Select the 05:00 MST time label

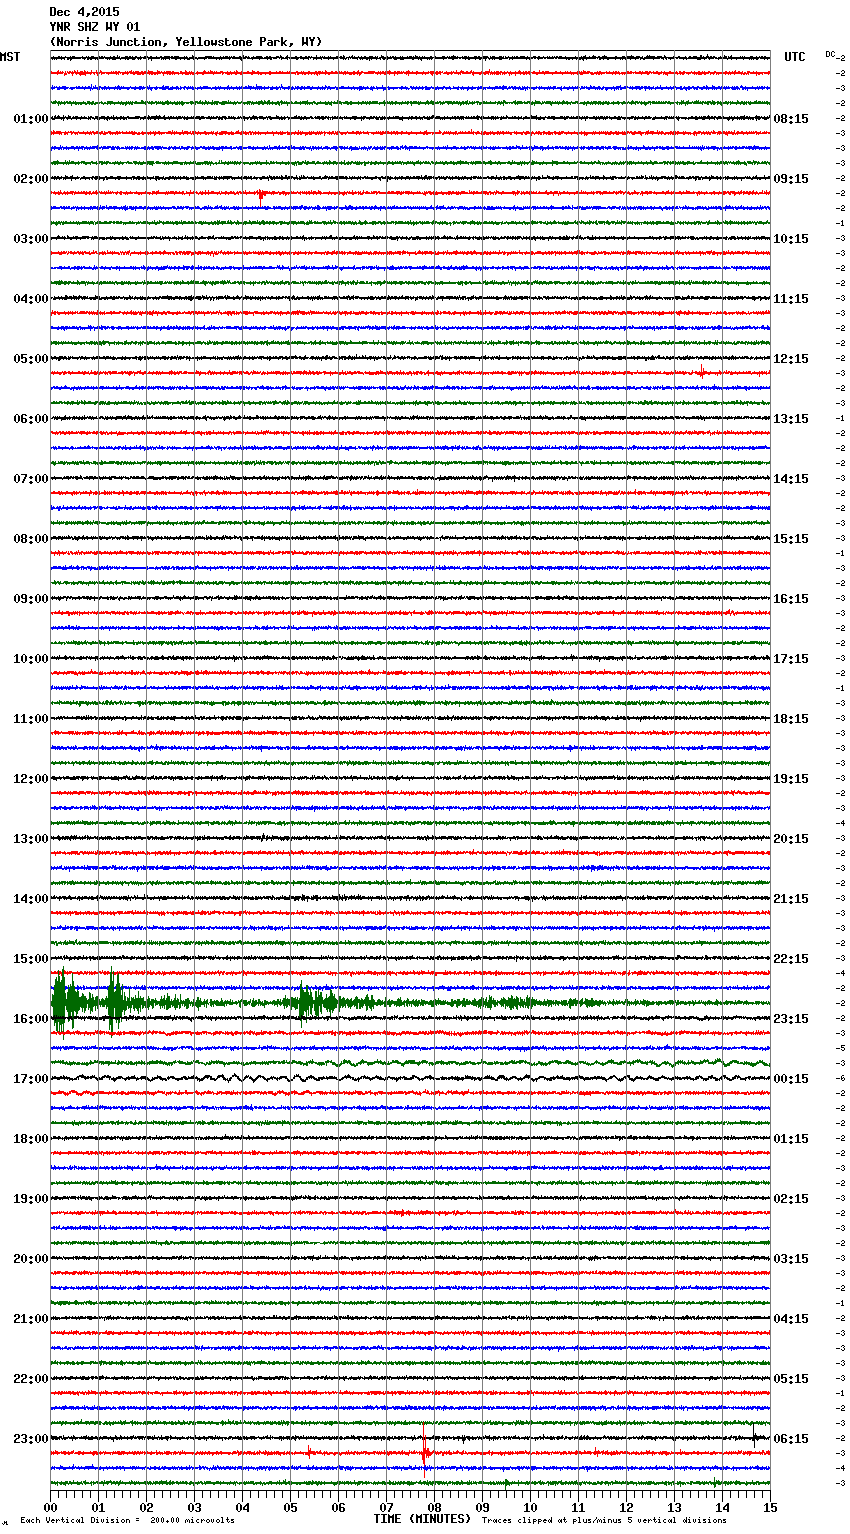(x=30, y=359)
